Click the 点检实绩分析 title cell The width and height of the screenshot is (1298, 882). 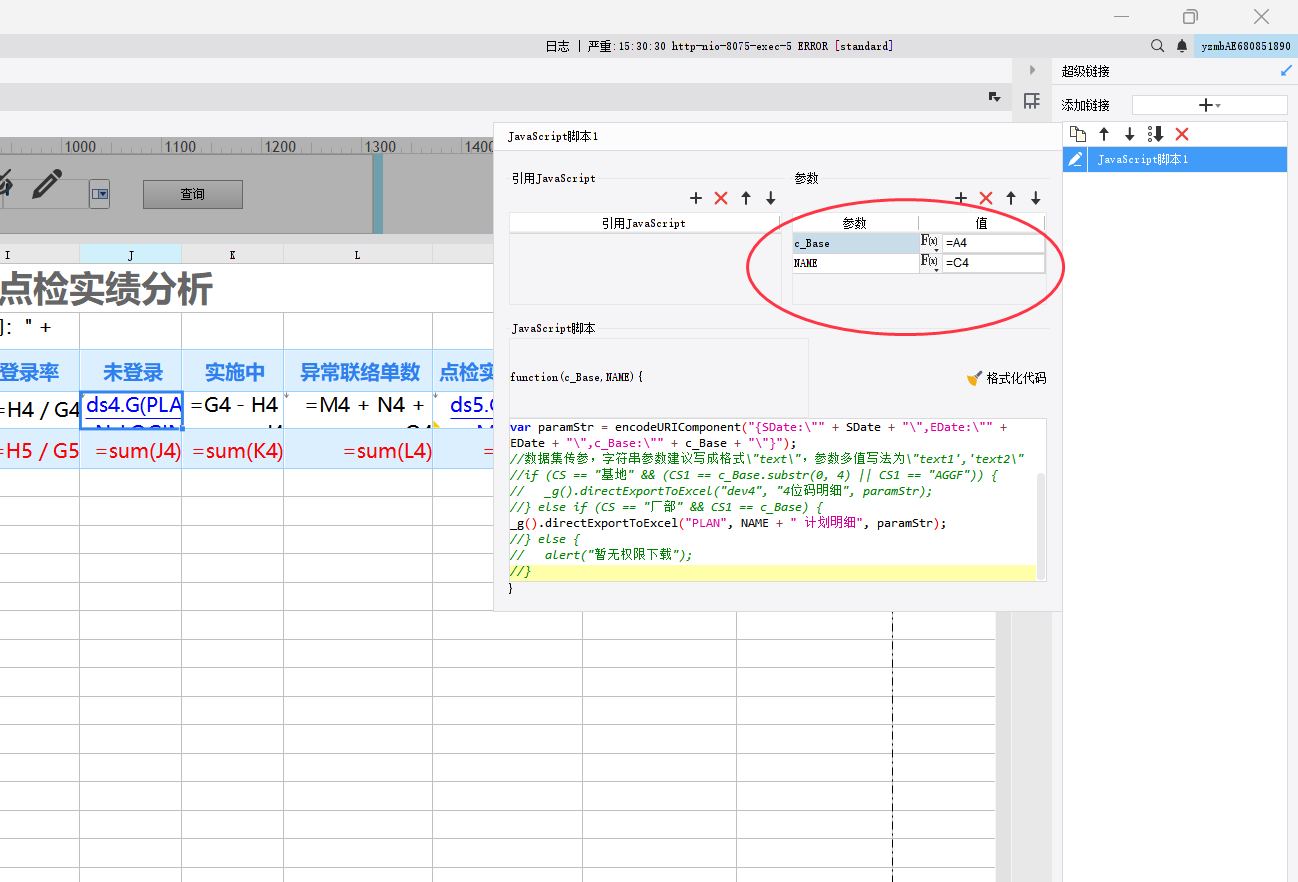tap(105, 289)
